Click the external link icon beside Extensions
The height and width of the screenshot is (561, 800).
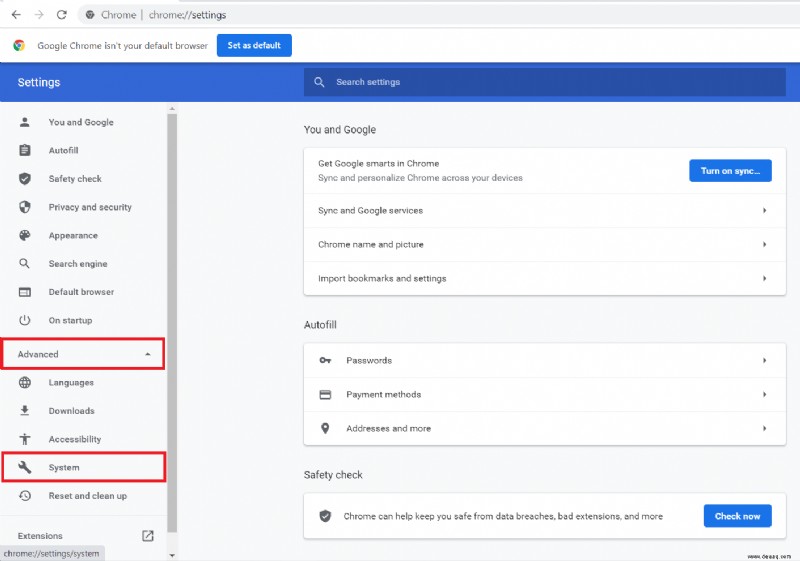147,536
